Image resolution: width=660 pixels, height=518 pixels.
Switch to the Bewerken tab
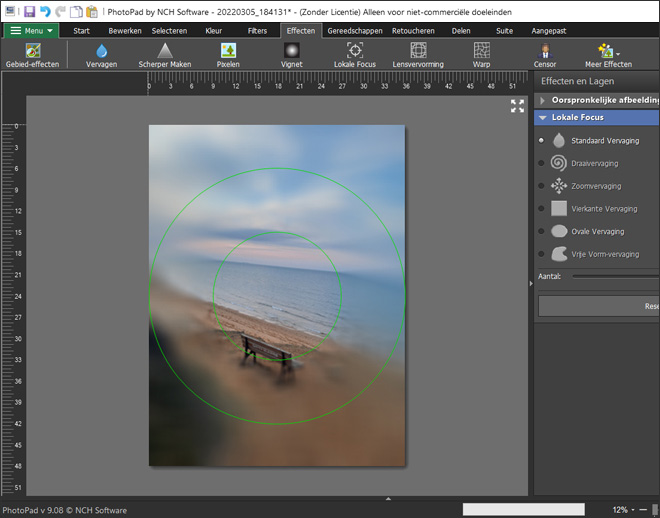[125, 31]
